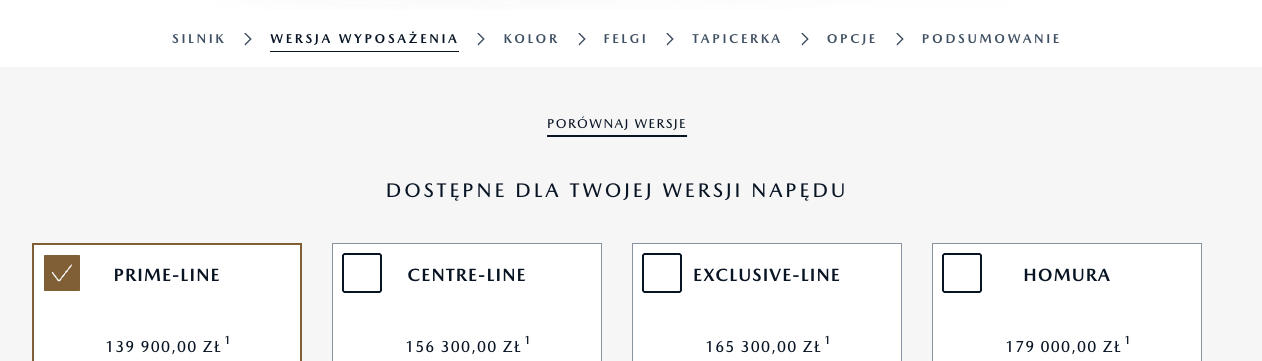Click the chevron arrow after Silnik
The width and height of the screenshot is (1262, 361).
248,39
